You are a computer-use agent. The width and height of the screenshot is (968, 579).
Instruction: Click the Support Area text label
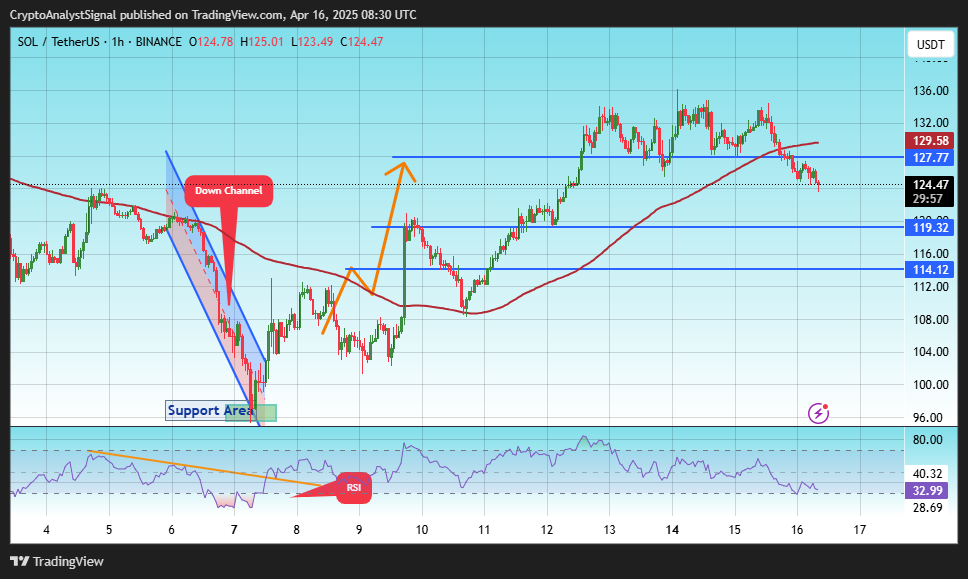(x=210, y=410)
